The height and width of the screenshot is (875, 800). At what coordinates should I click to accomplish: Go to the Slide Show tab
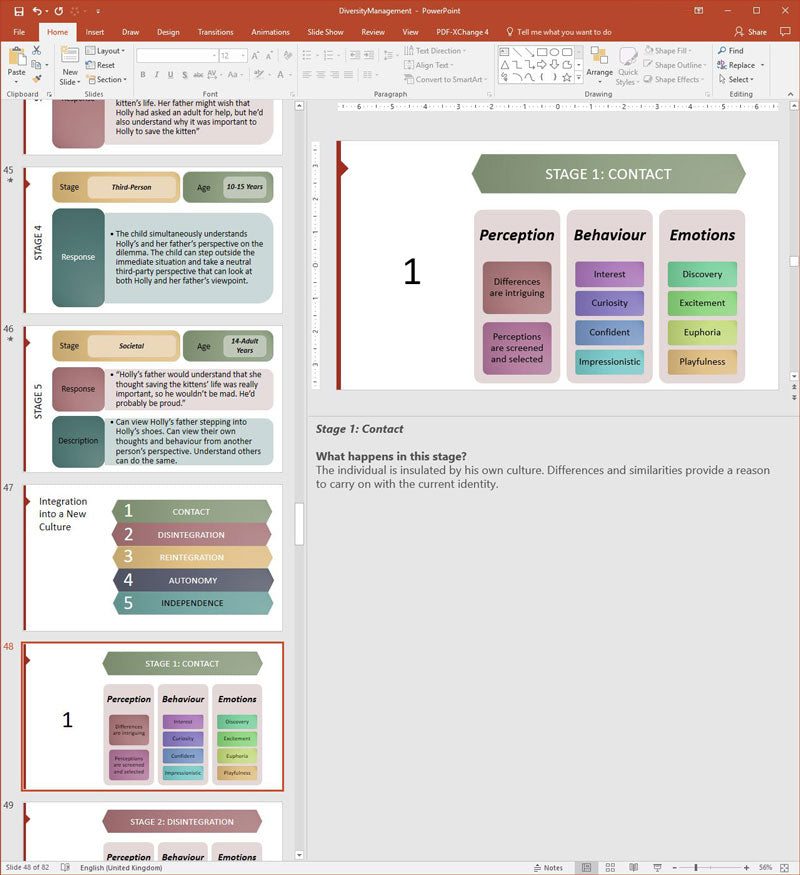tap(325, 32)
